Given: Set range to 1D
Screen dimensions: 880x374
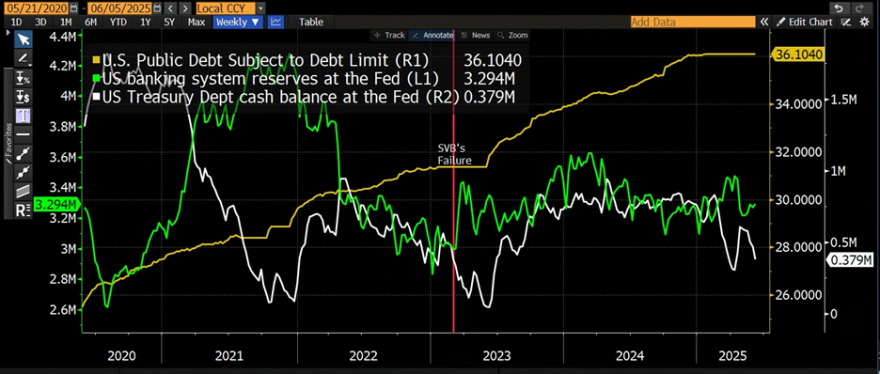Looking at the screenshot, I should click(17, 22).
